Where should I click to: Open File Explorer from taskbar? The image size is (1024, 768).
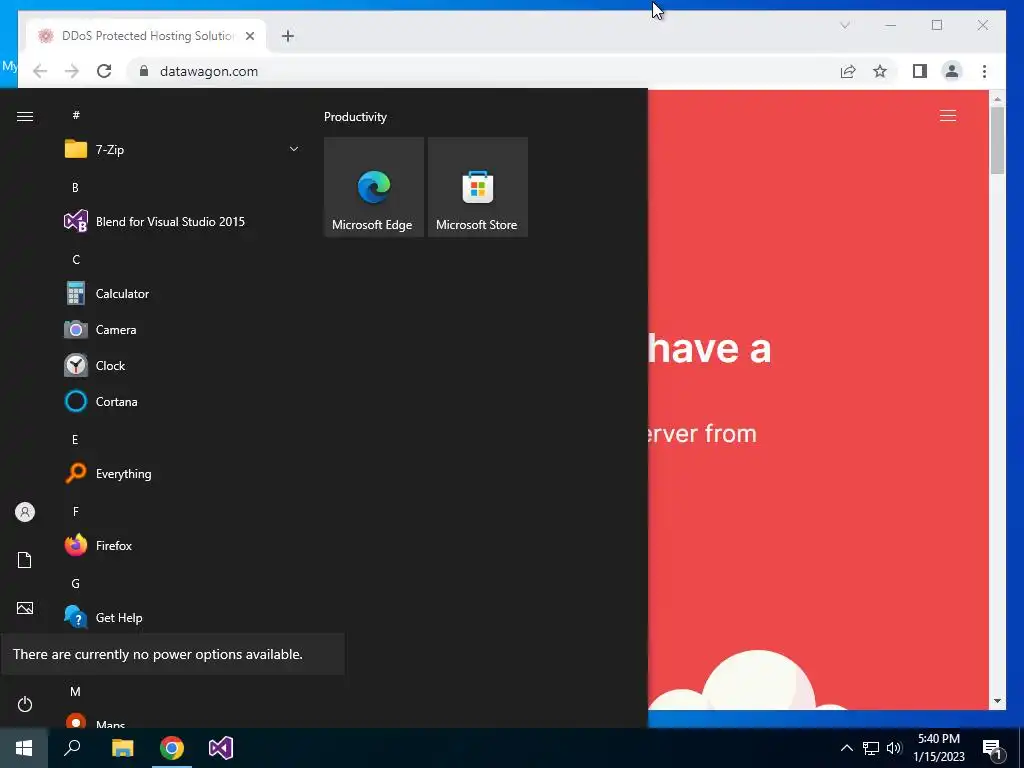(x=122, y=748)
